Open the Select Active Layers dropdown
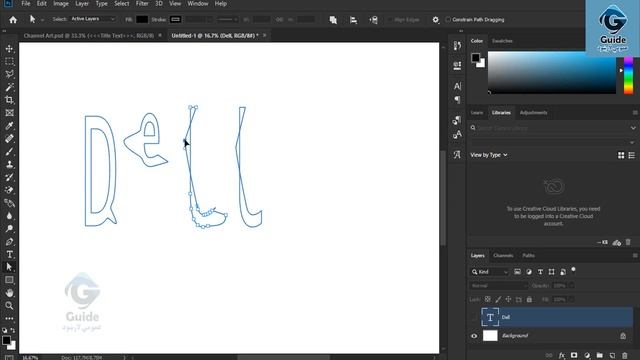640x360 pixels. [x=93, y=19]
